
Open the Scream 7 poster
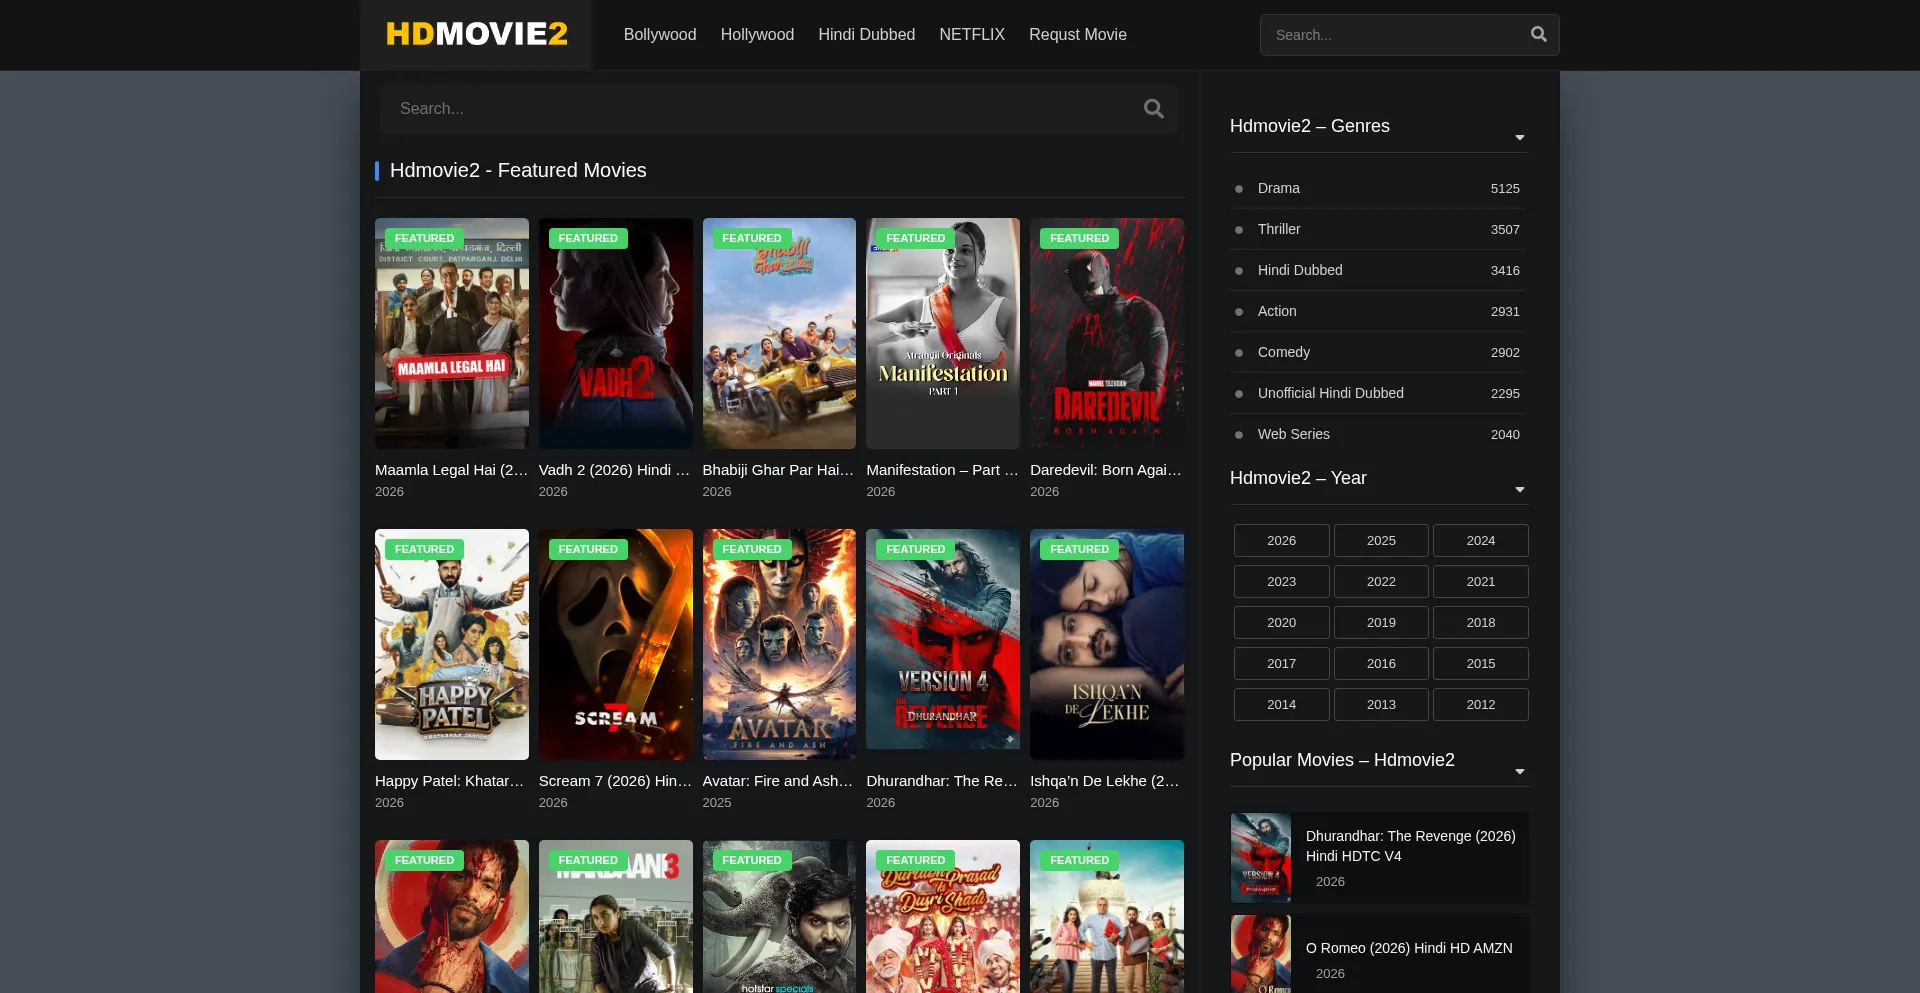pos(616,644)
